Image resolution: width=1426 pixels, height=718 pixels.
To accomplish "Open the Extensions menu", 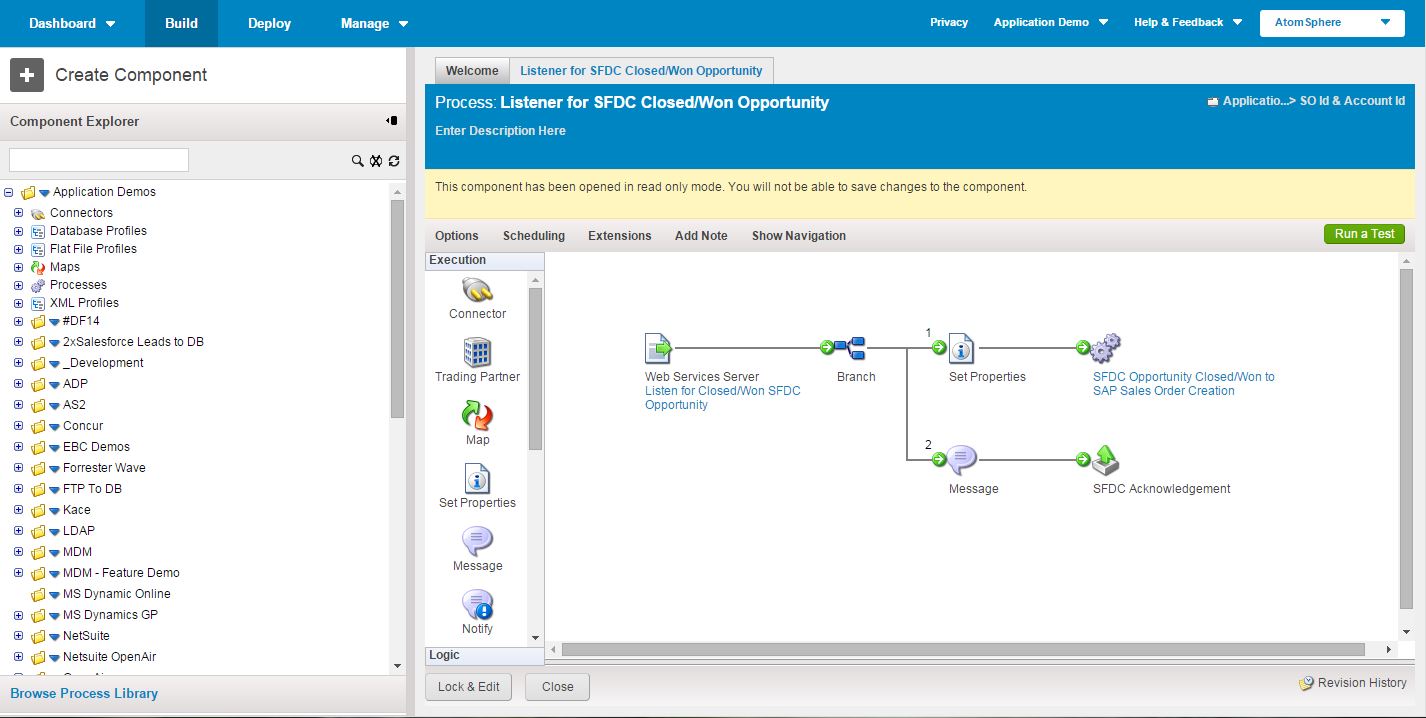I will coord(620,236).
